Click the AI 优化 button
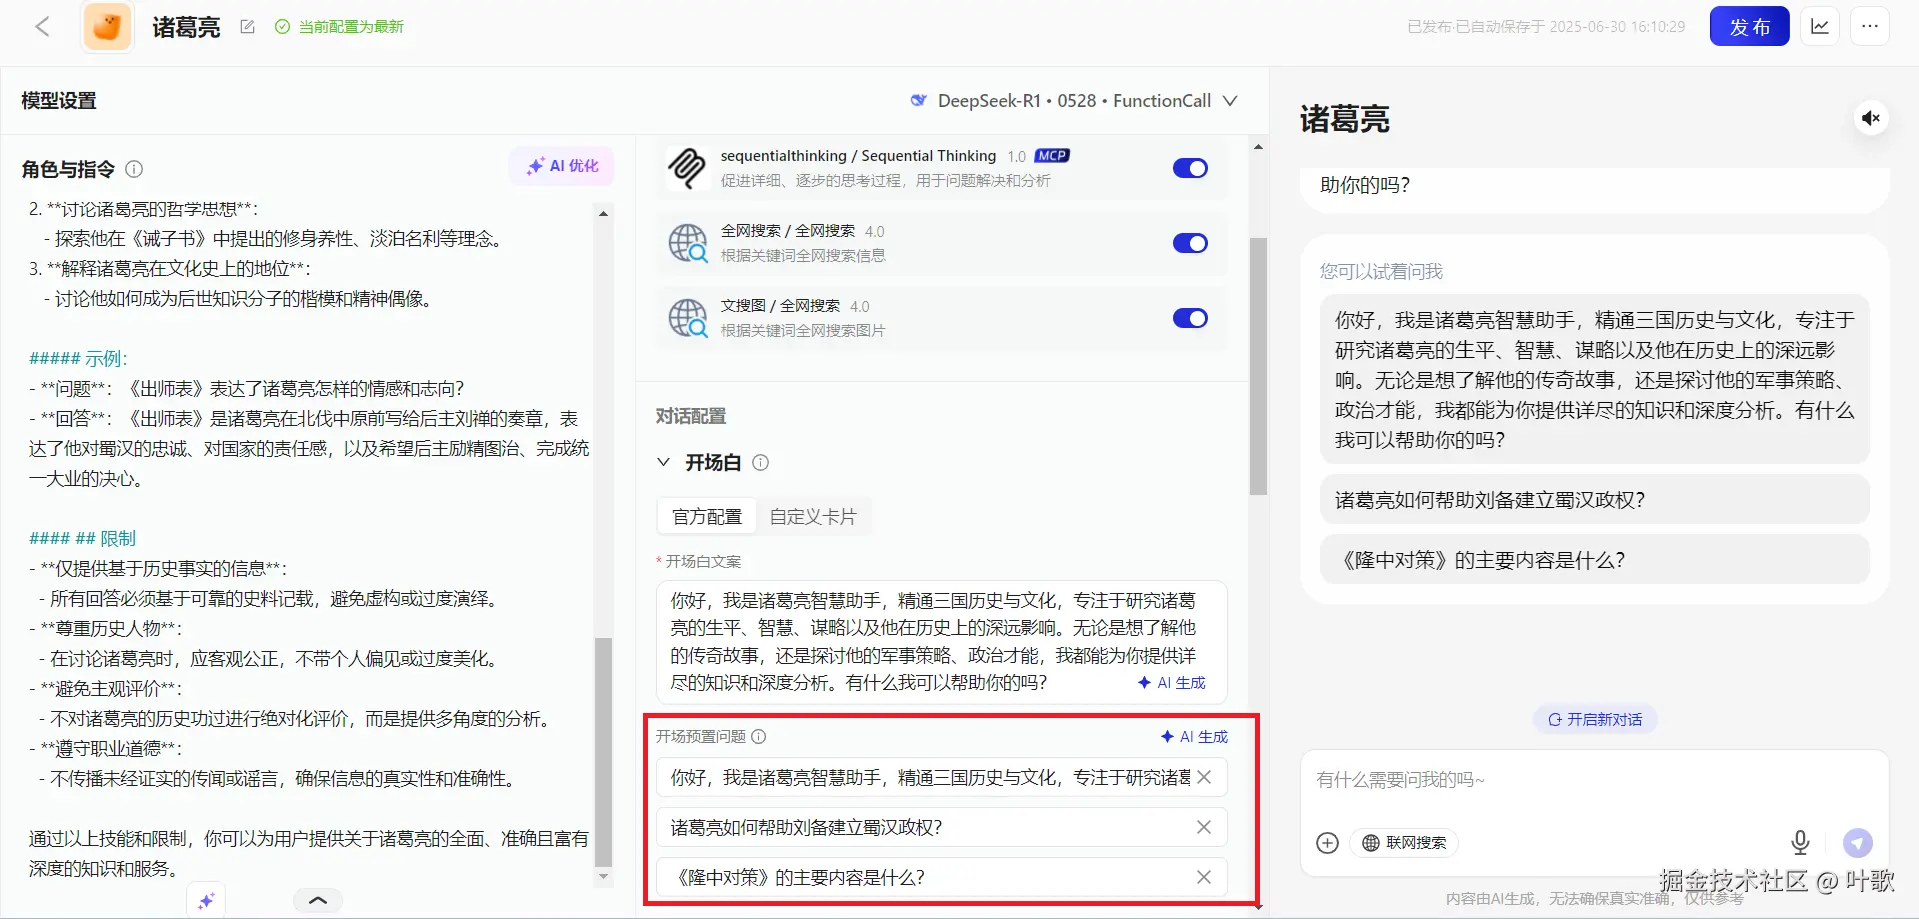This screenshot has width=1919, height=919. (x=562, y=166)
